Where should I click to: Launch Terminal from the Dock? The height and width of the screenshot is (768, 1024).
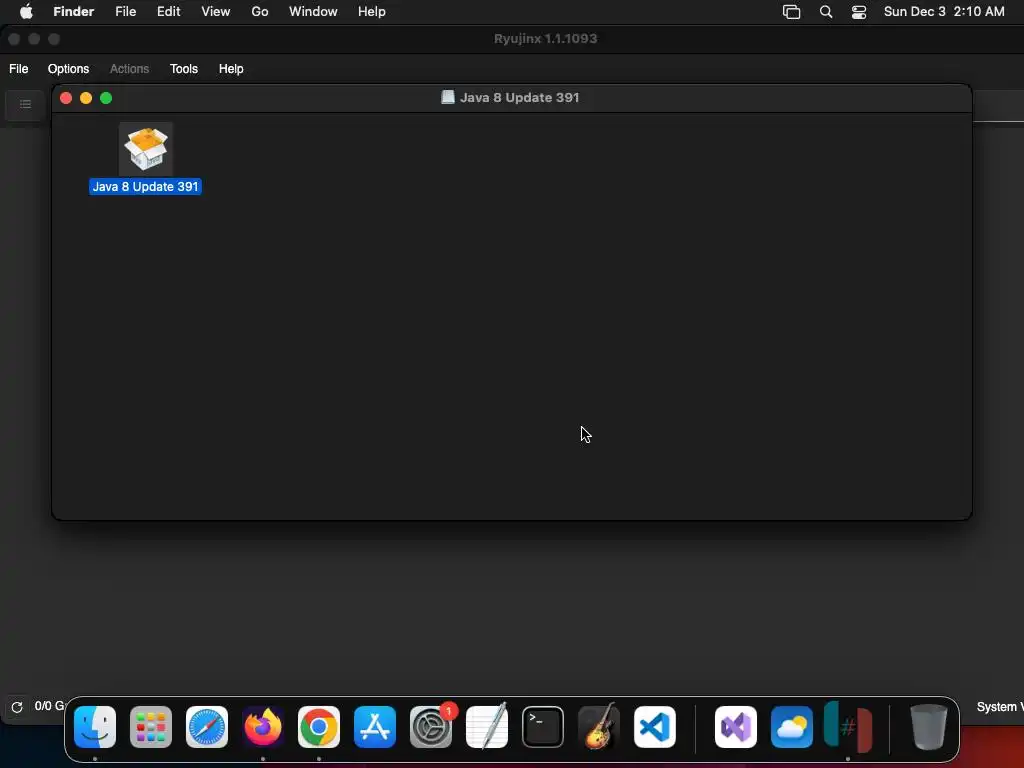pos(543,727)
